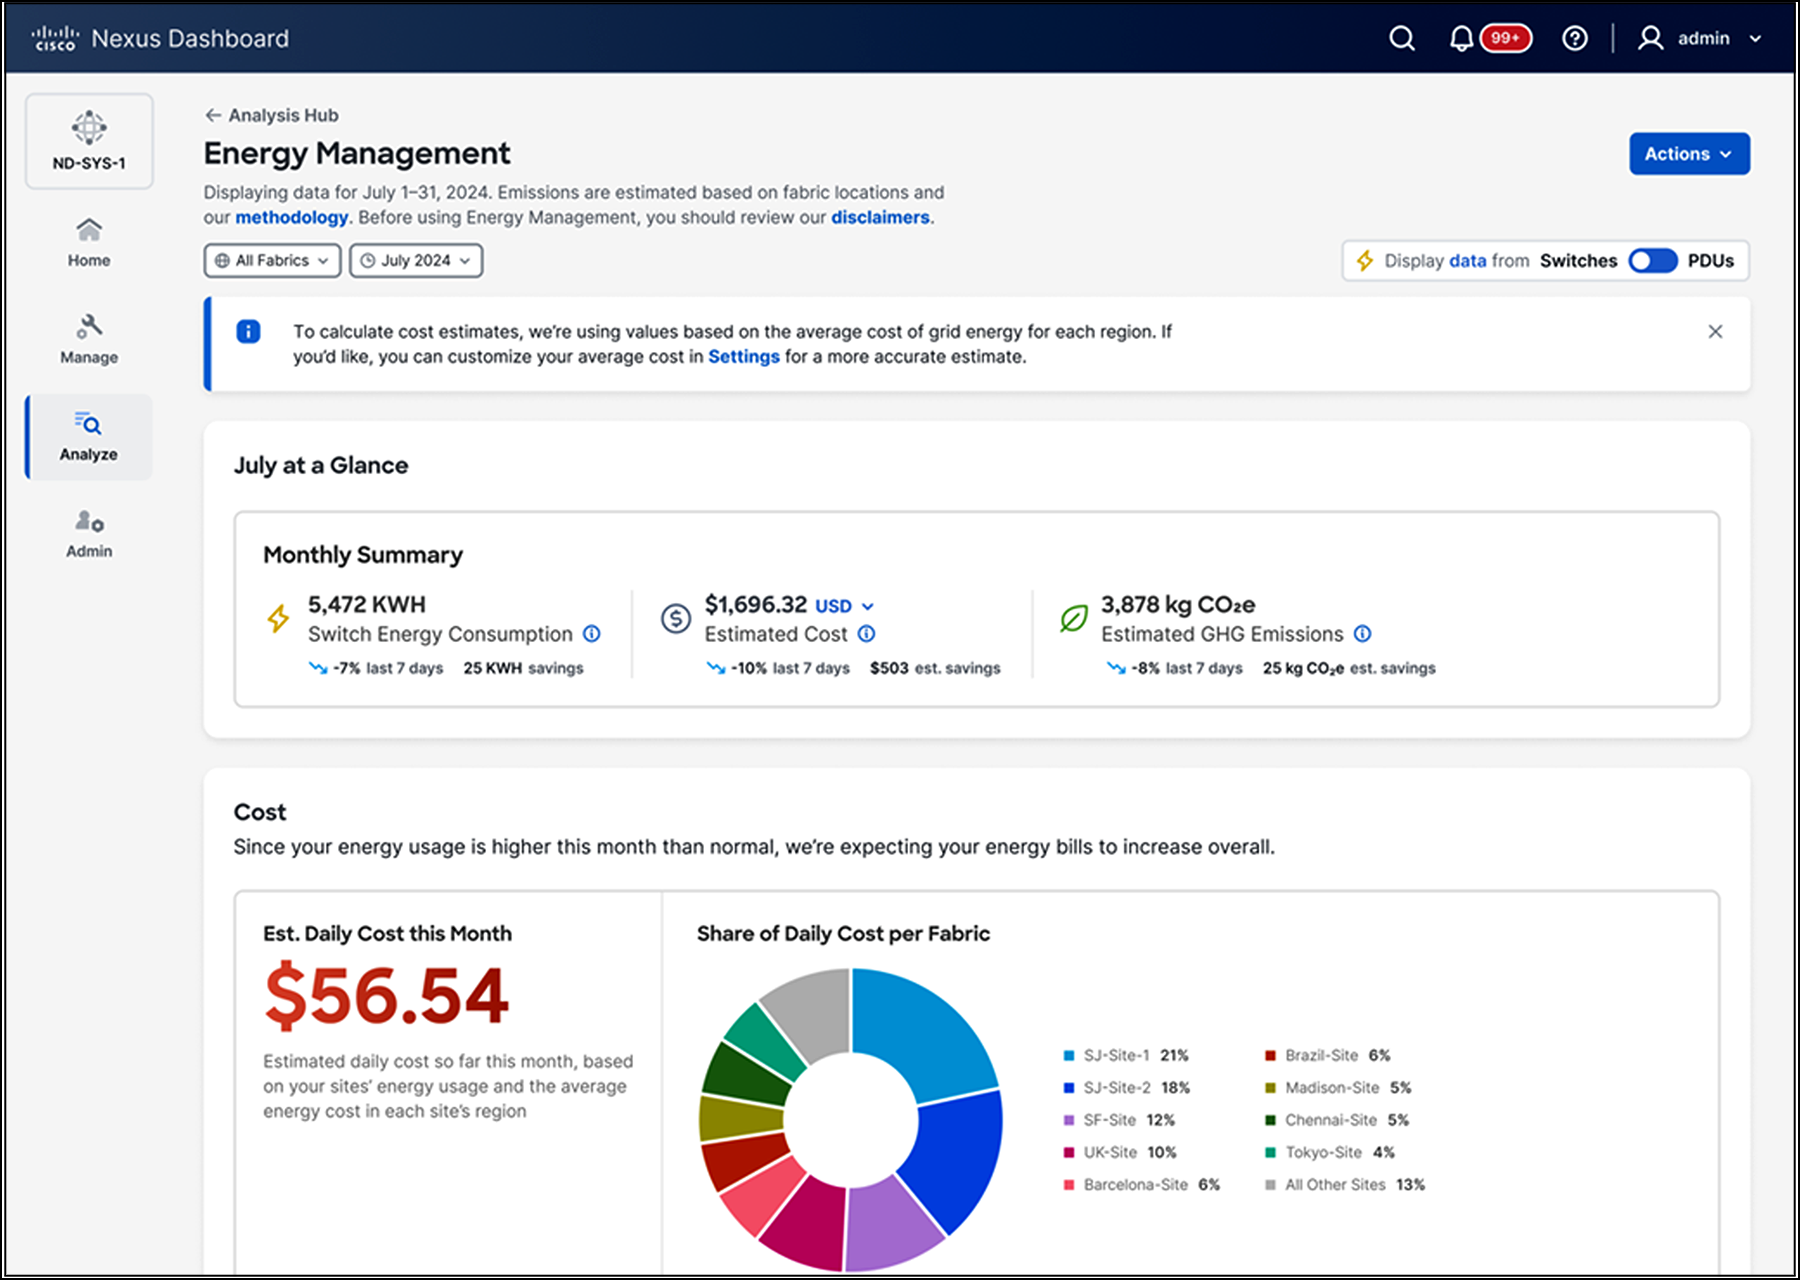Click Chennai-Site 5% legend entry

click(x=1337, y=1120)
